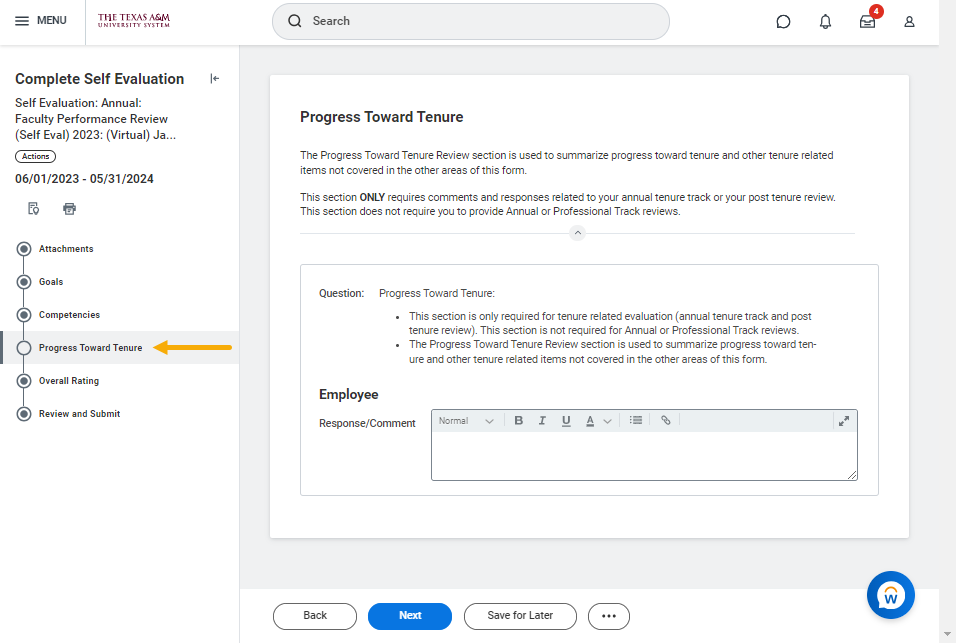Click the print icon in sidebar

click(69, 209)
